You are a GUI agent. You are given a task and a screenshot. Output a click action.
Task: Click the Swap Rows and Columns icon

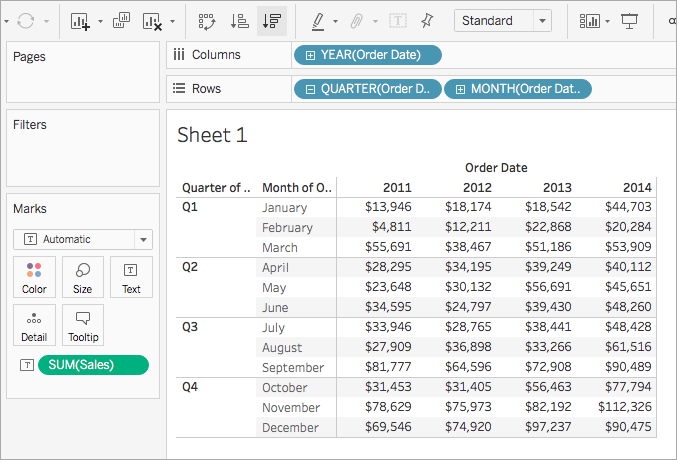(x=206, y=21)
